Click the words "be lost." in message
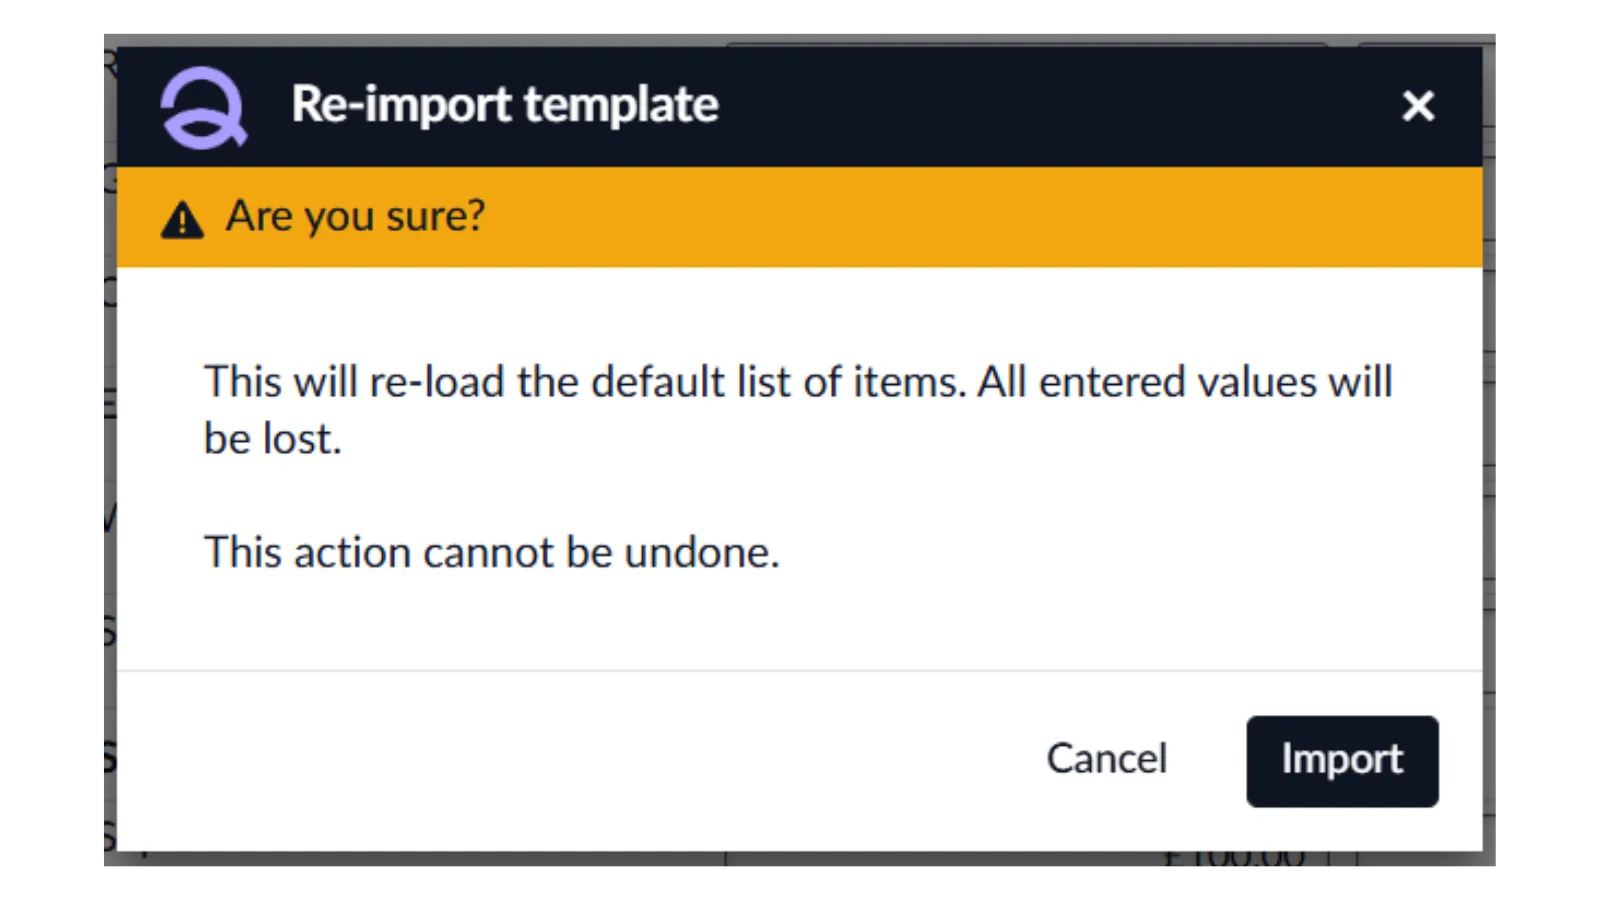 [272, 439]
